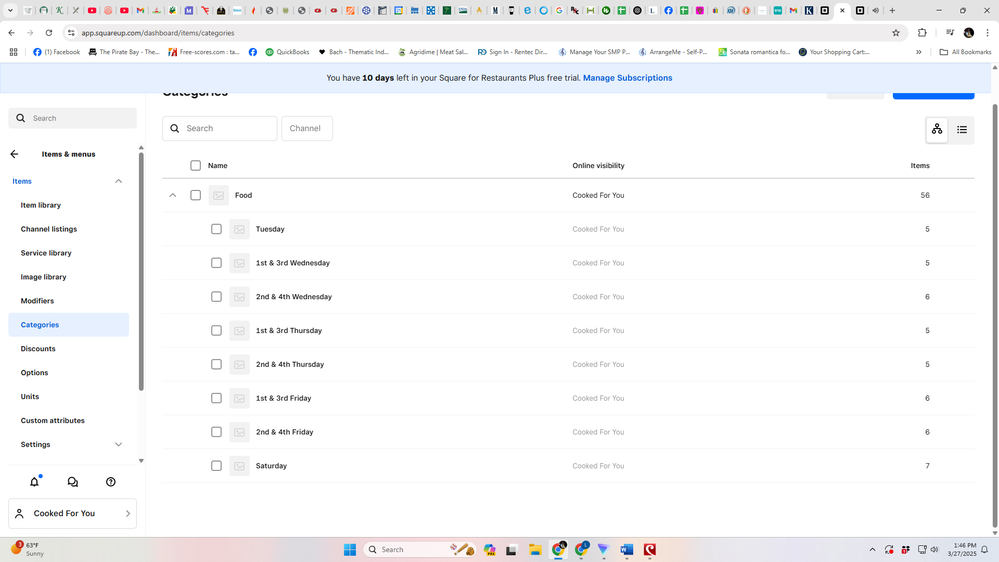Click the back arrow beside Items & menus
The image size is (999, 562).
(14, 154)
